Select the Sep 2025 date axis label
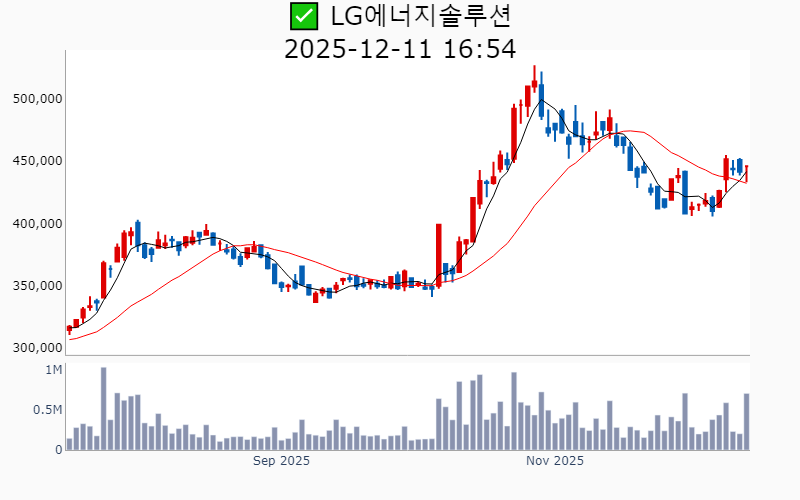The width and height of the screenshot is (800, 500). point(281,461)
